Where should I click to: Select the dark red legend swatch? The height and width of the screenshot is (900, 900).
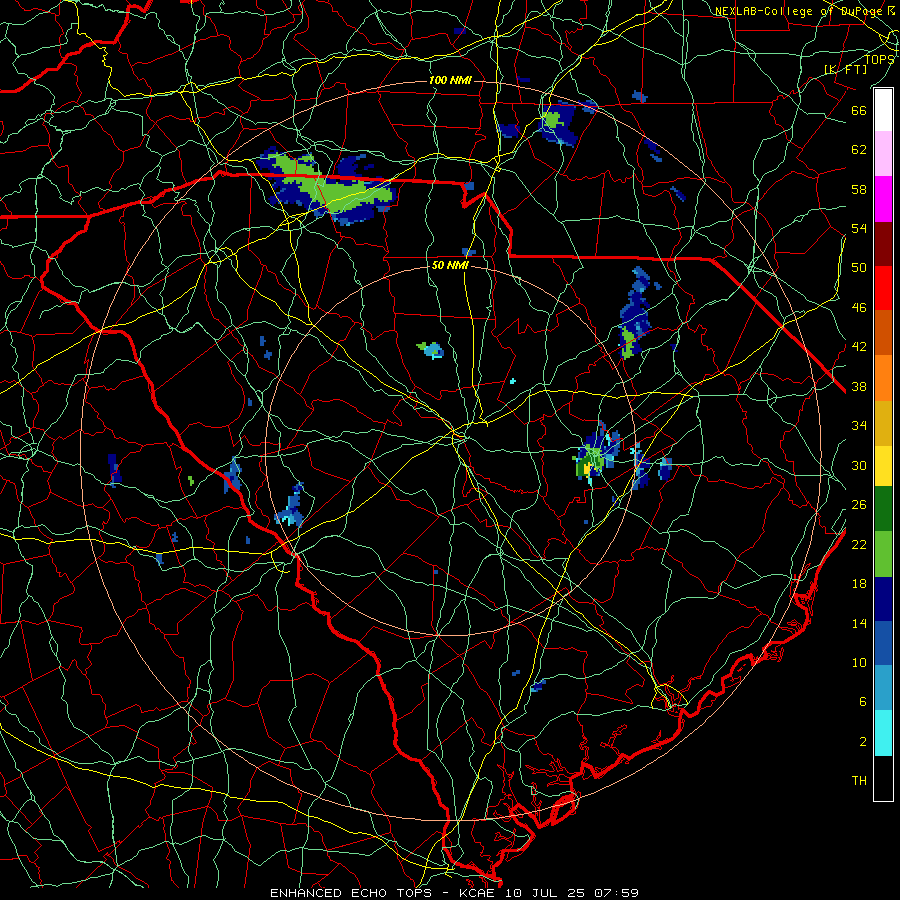(883, 244)
